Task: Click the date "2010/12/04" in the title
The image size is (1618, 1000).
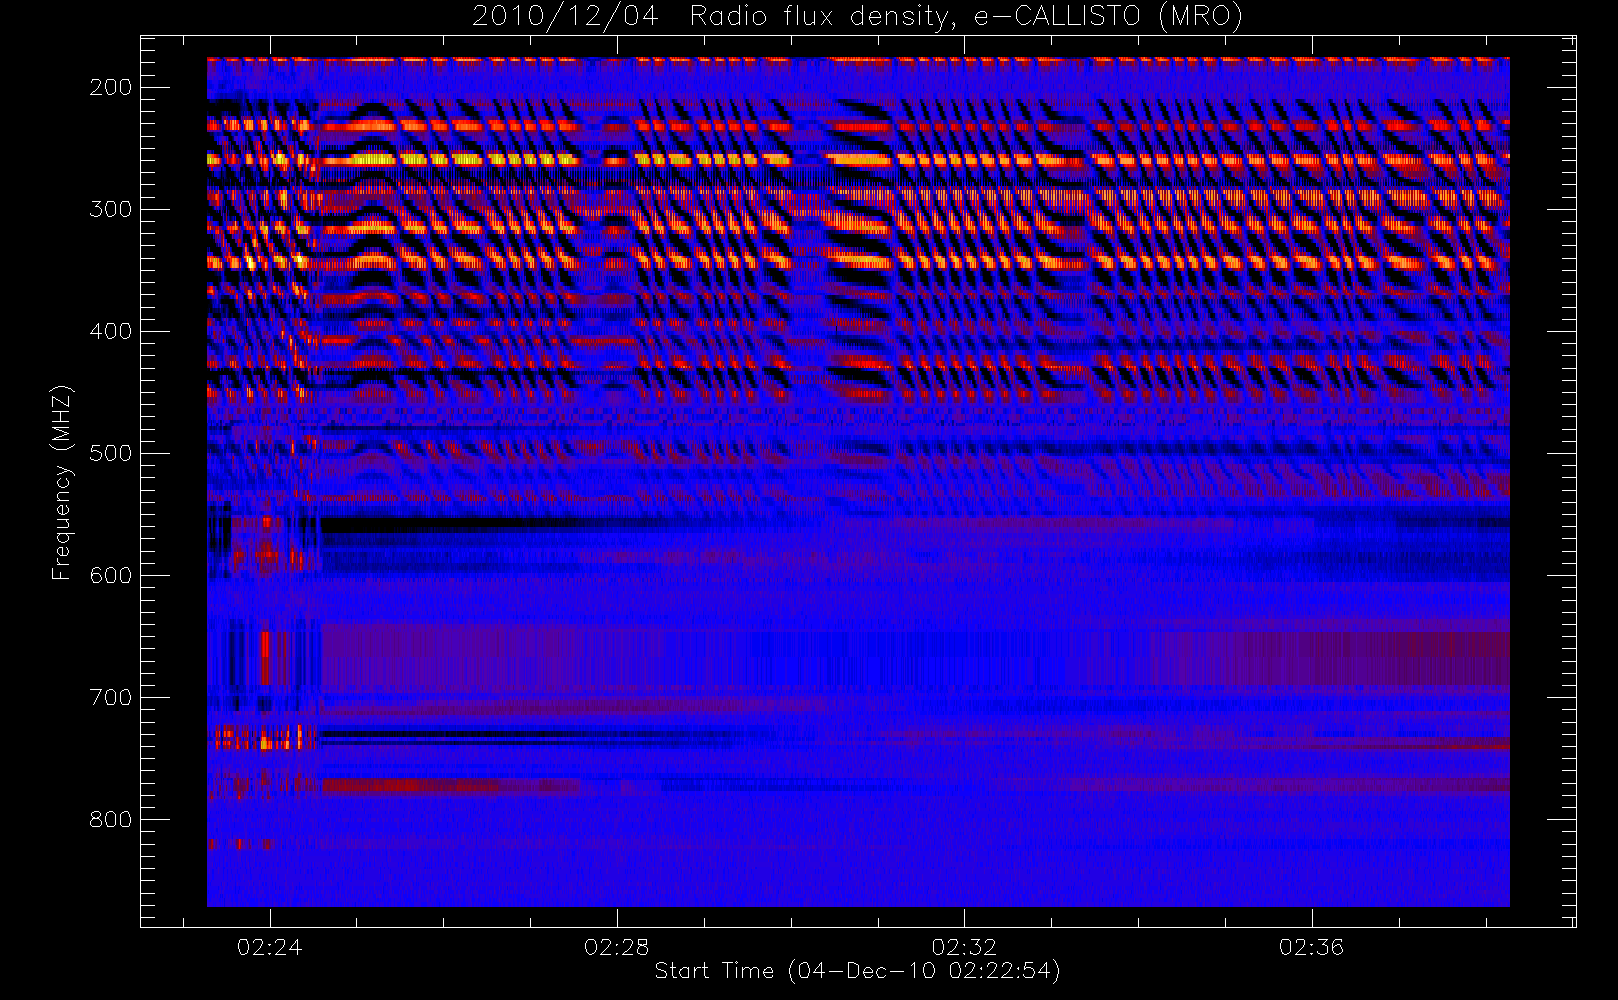Action: click(565, 17)
